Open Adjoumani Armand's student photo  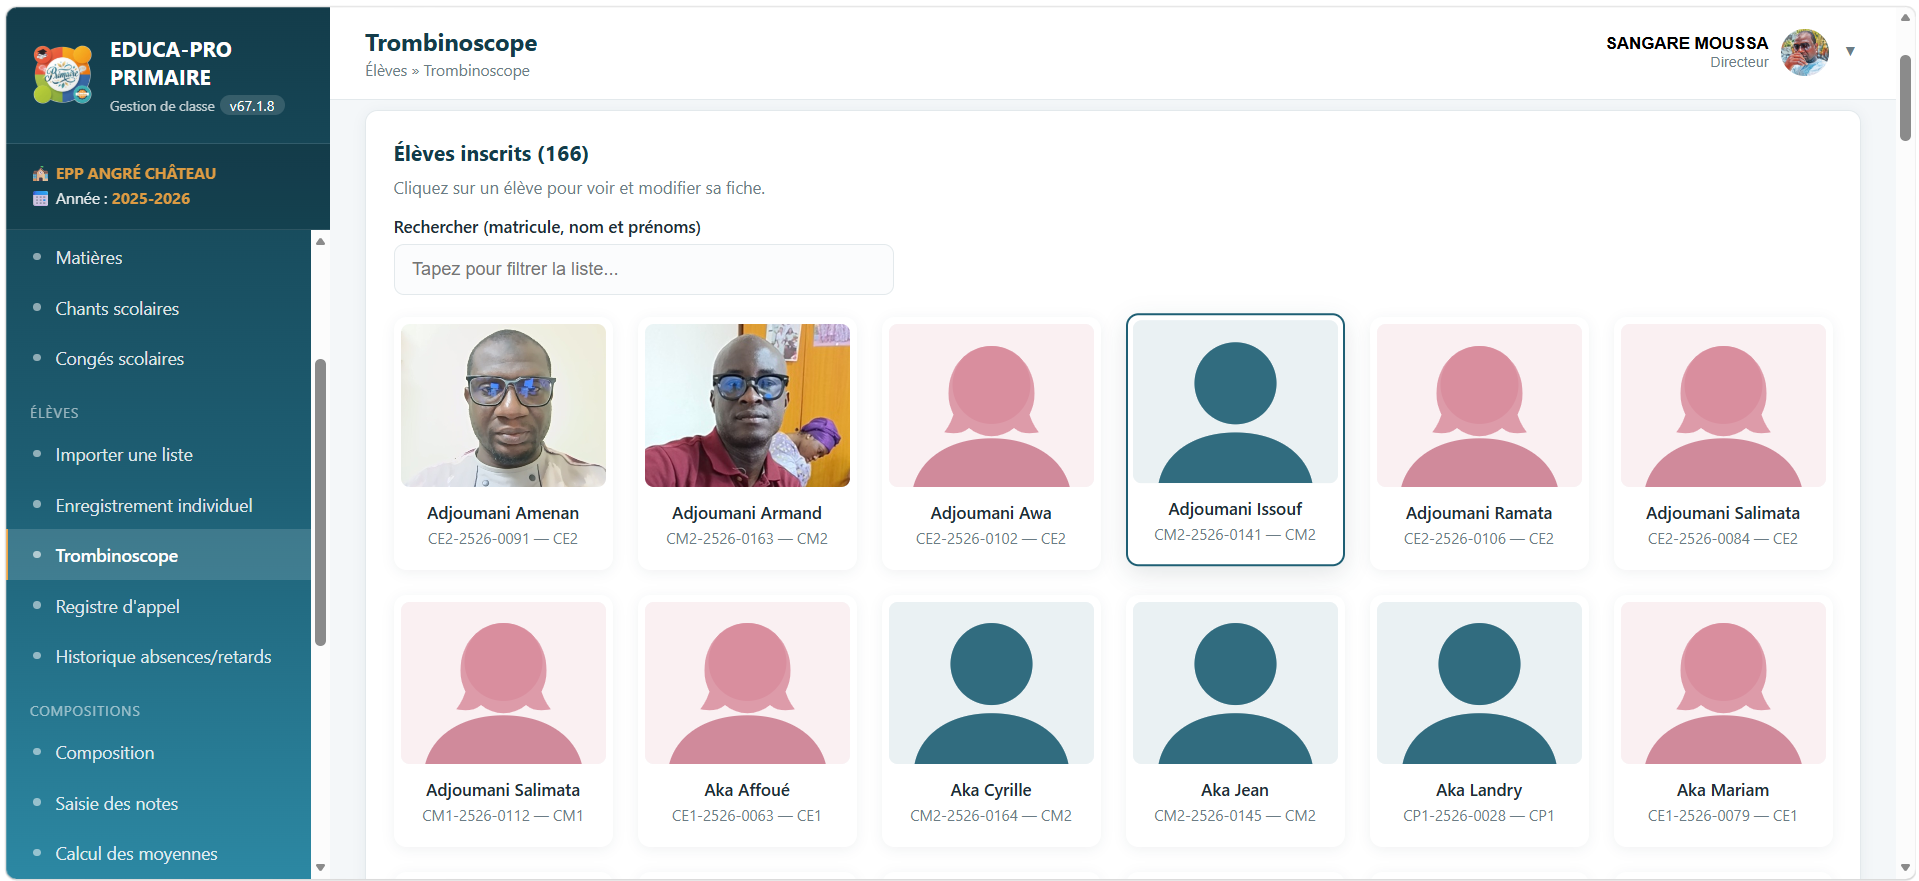click(x=747, y=406)
